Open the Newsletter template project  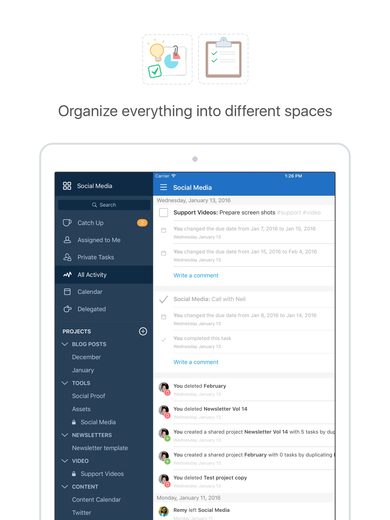click(100, 448)
